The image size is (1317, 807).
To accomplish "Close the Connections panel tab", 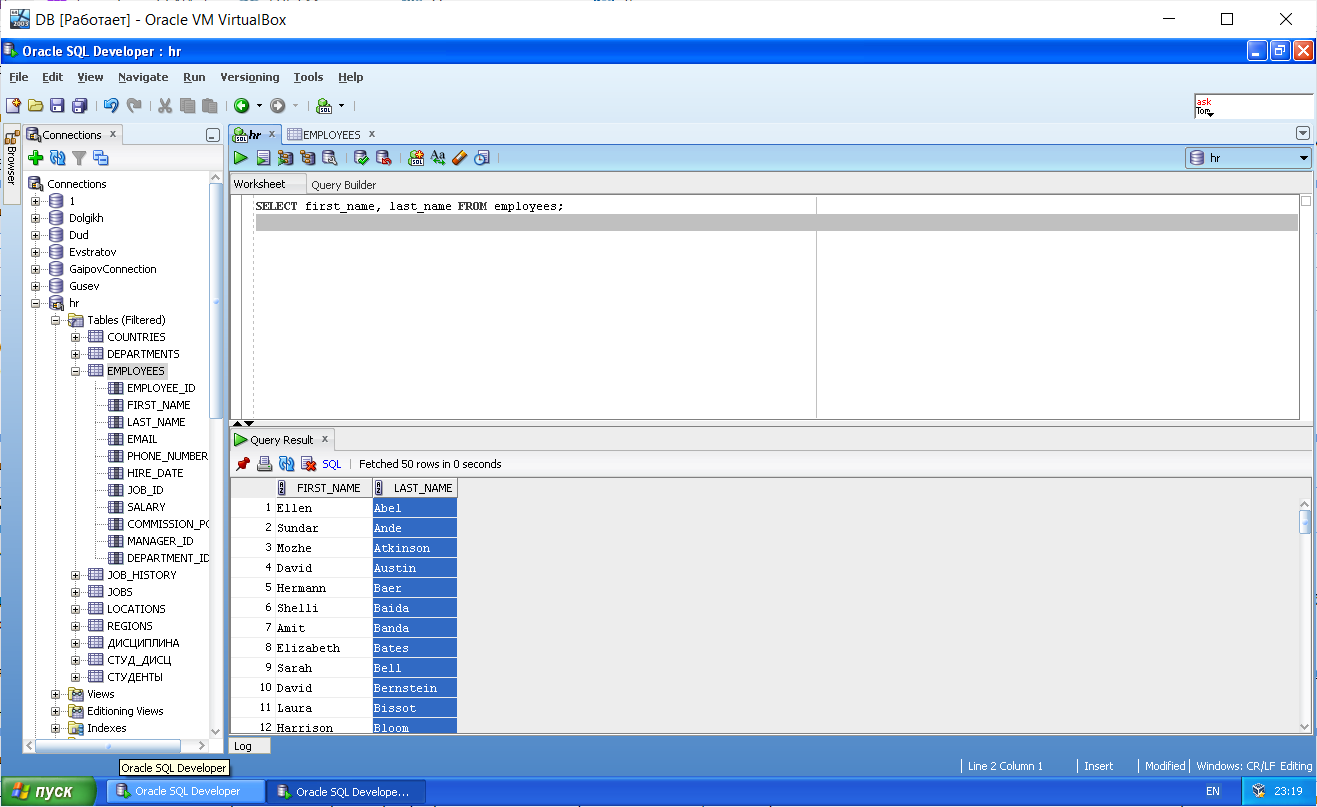I will (x=113, y=134).
